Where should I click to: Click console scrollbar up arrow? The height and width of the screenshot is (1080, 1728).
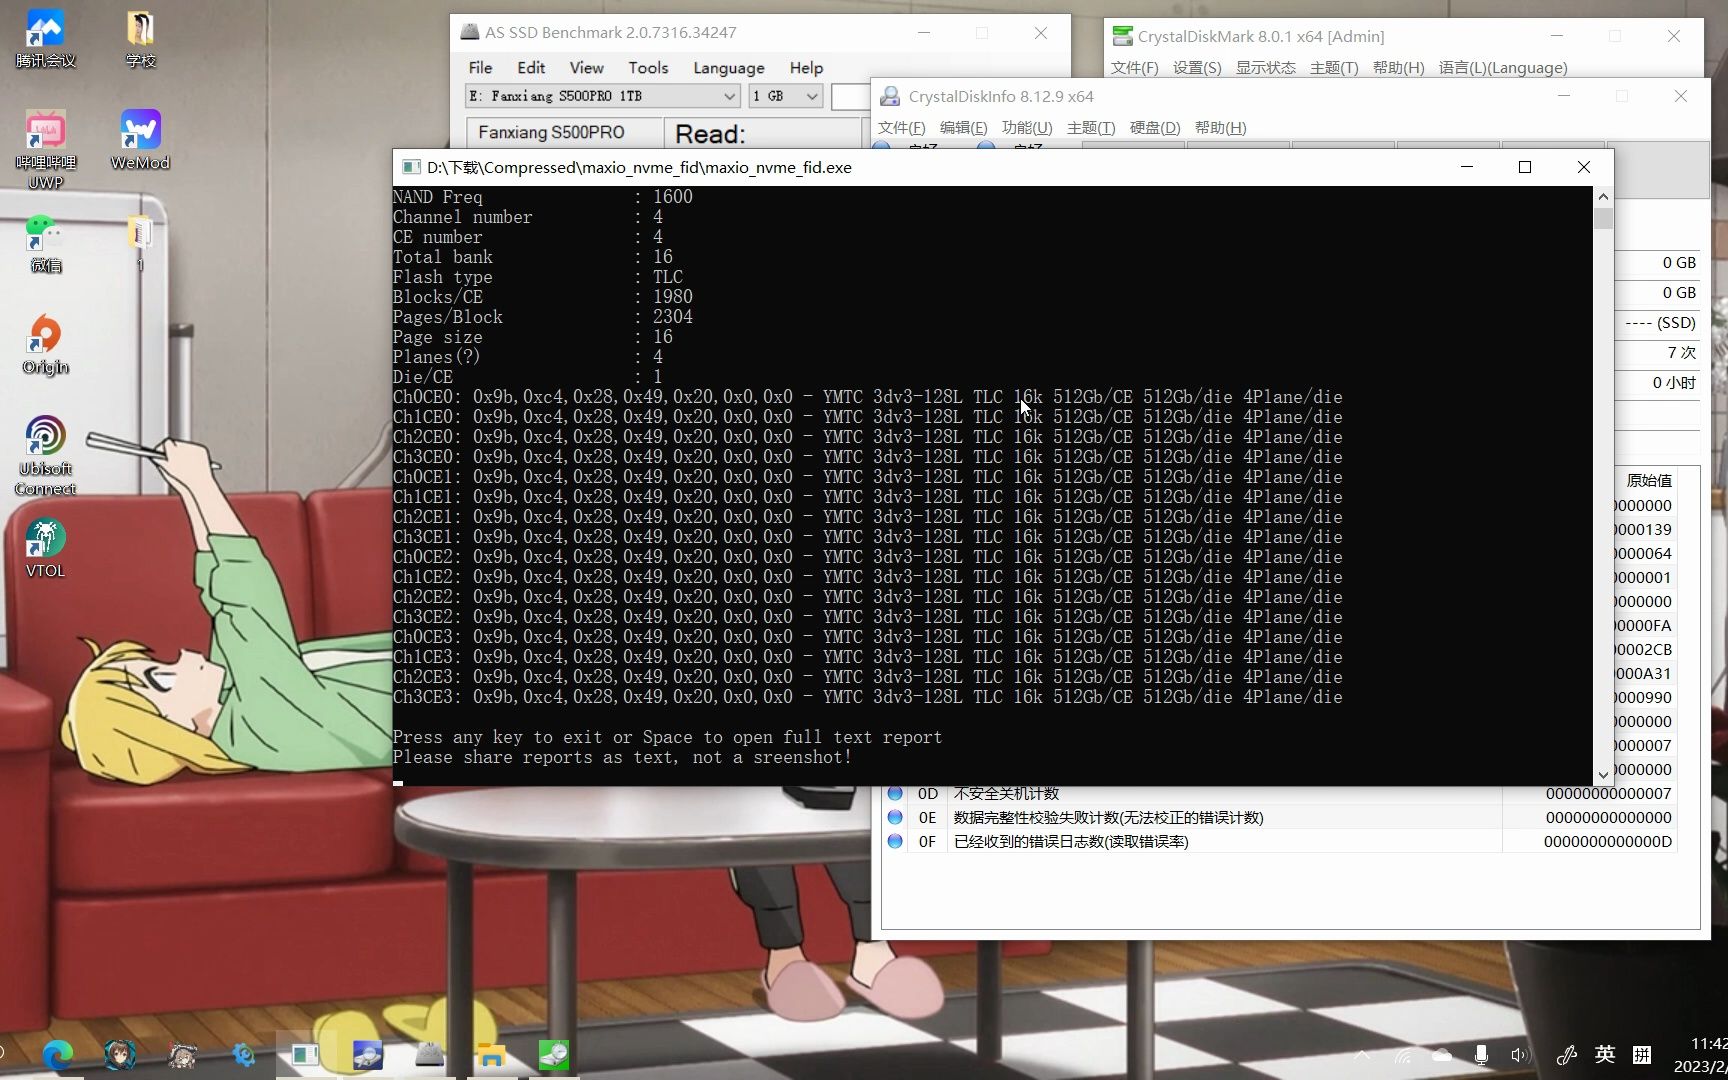coord(1603,197)
